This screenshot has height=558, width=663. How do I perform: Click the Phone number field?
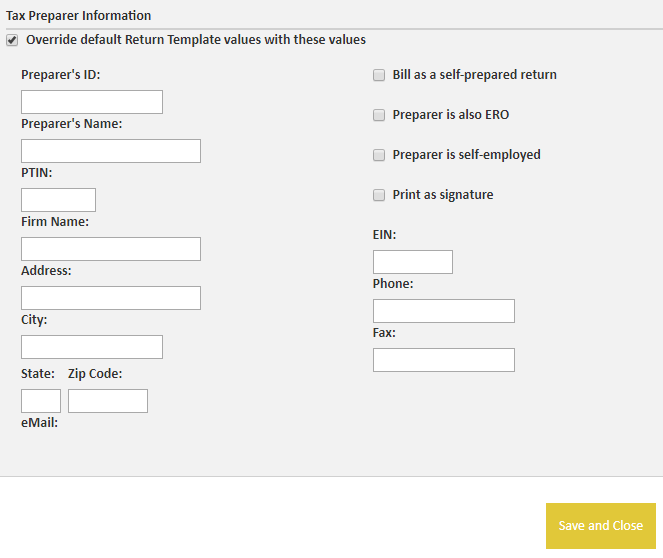pos(444,311)
